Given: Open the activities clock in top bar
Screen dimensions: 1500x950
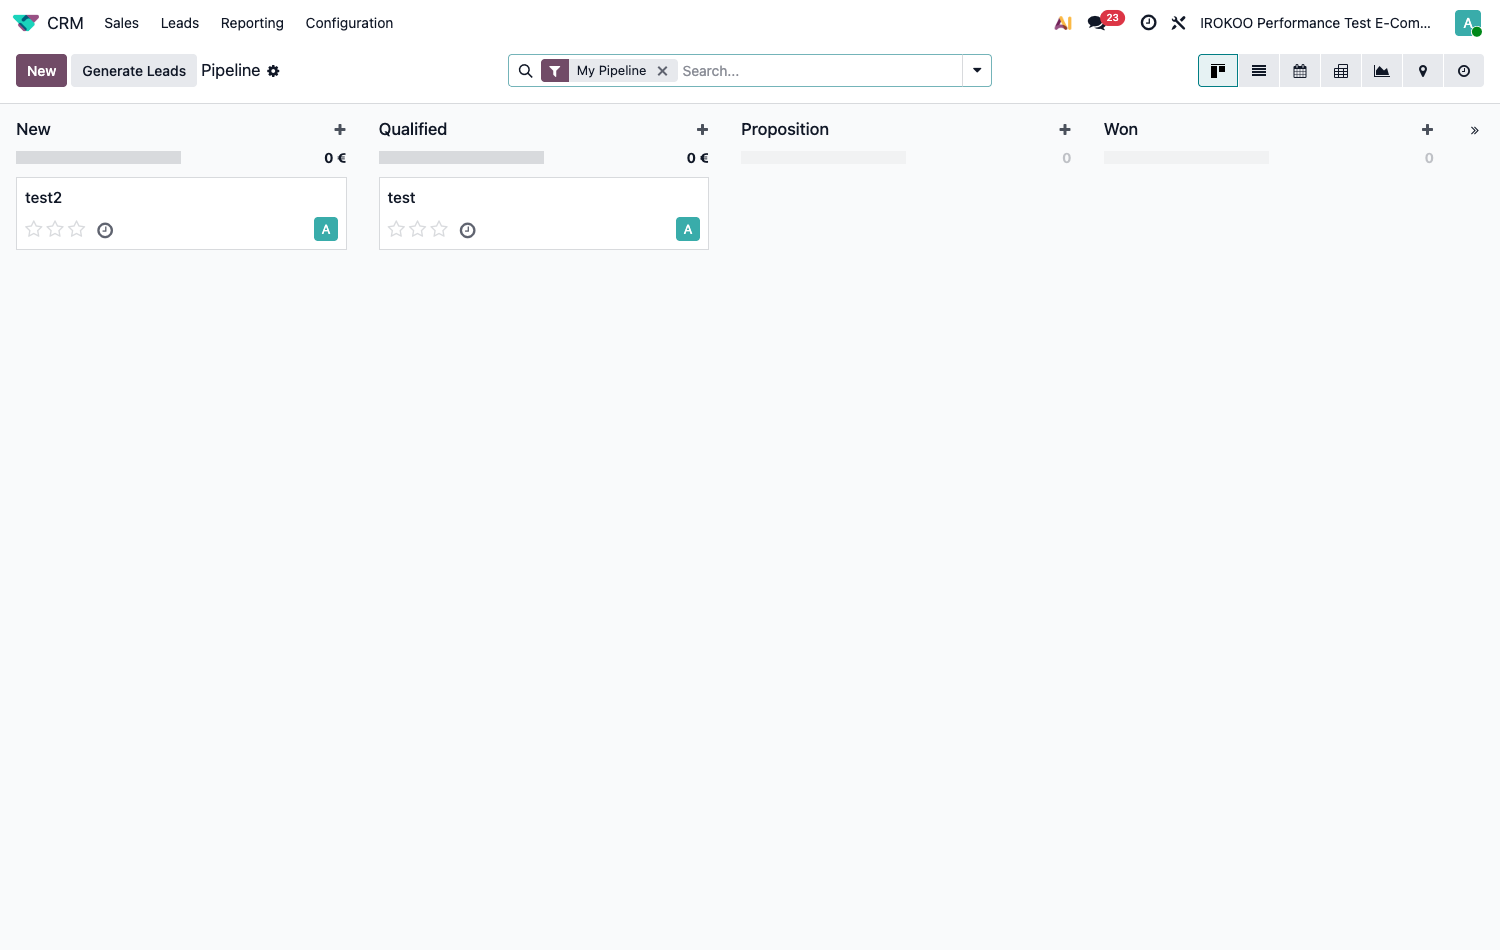Looking at the screenshot, I should (x=1148, y=23).
